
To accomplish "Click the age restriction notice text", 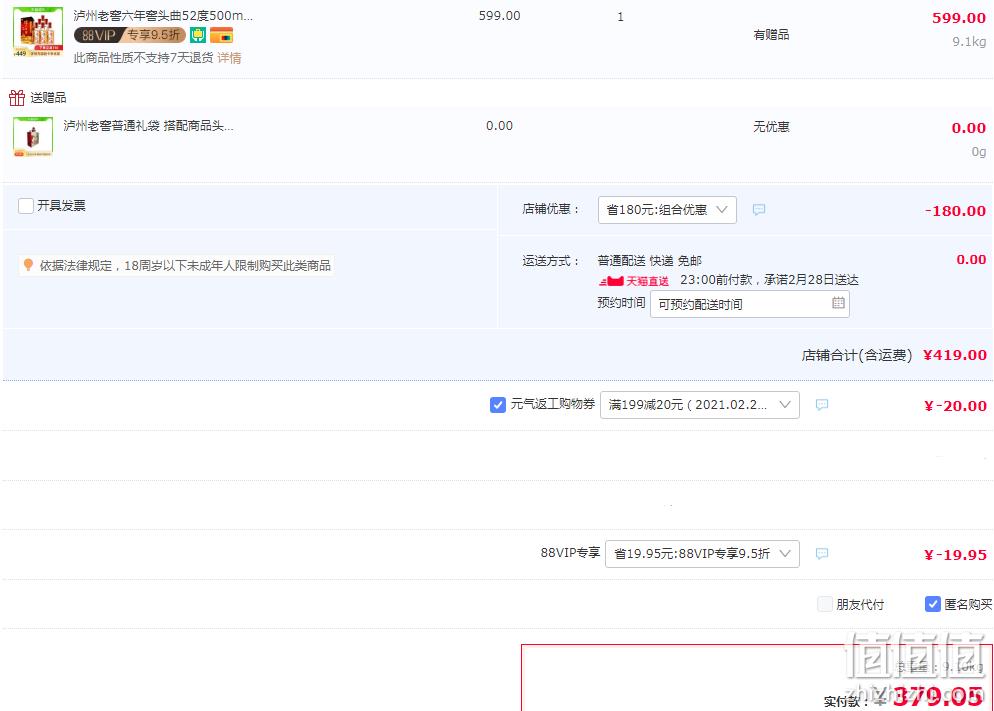I will point(185,266).
